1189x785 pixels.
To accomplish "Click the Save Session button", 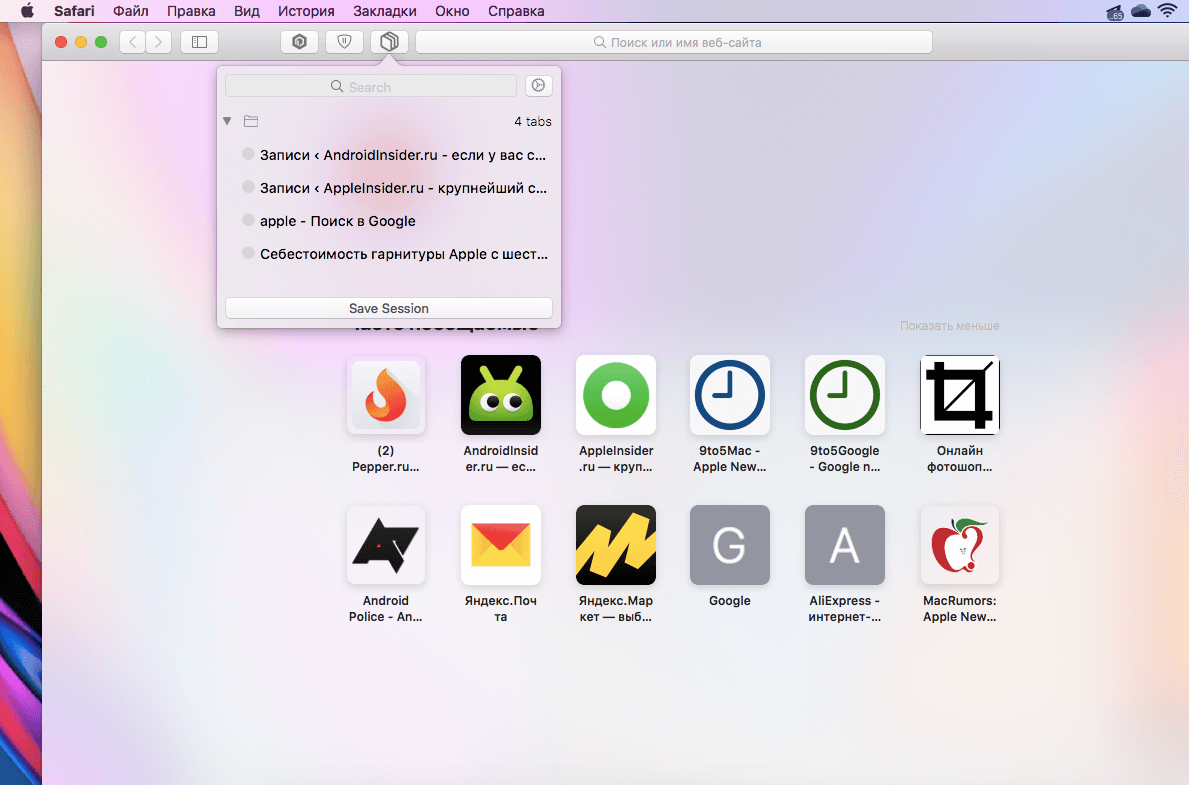I will point(388,308).
